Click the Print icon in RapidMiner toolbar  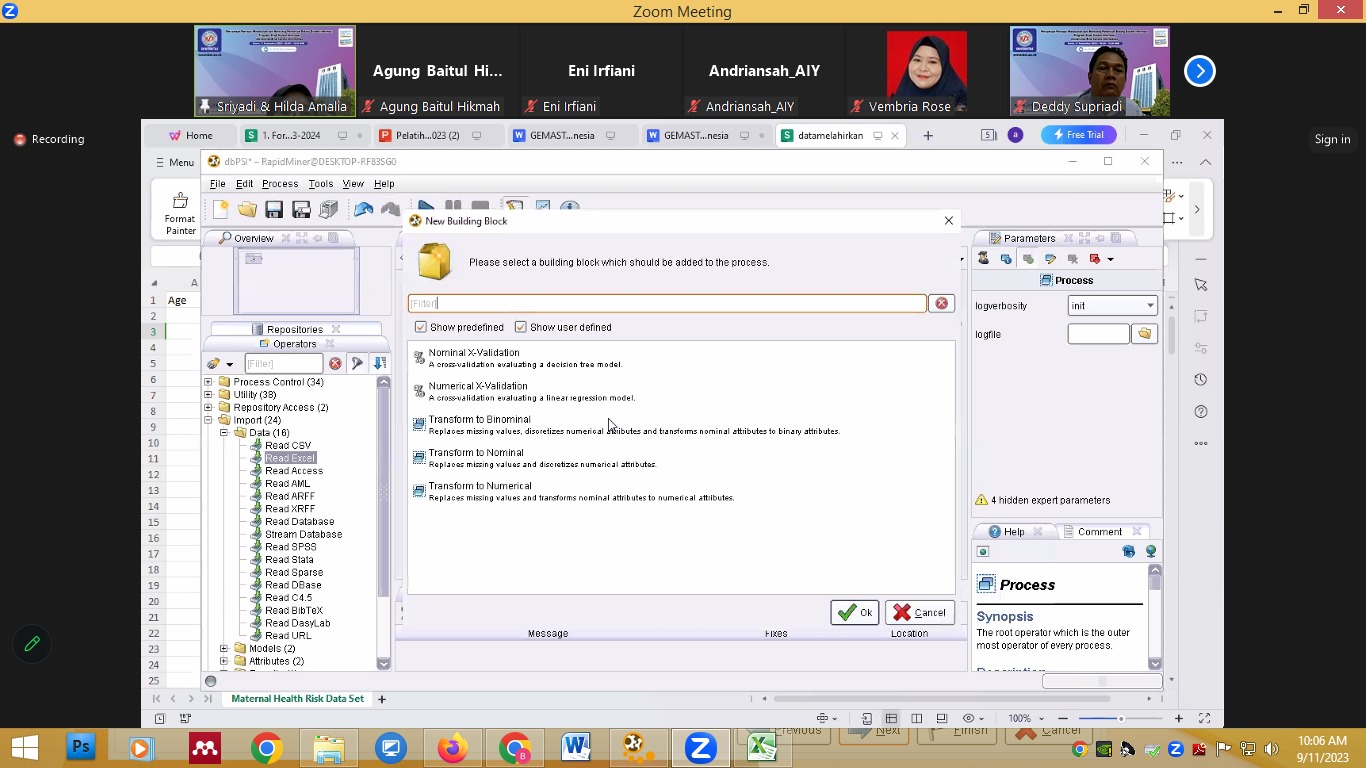[328, 209]
